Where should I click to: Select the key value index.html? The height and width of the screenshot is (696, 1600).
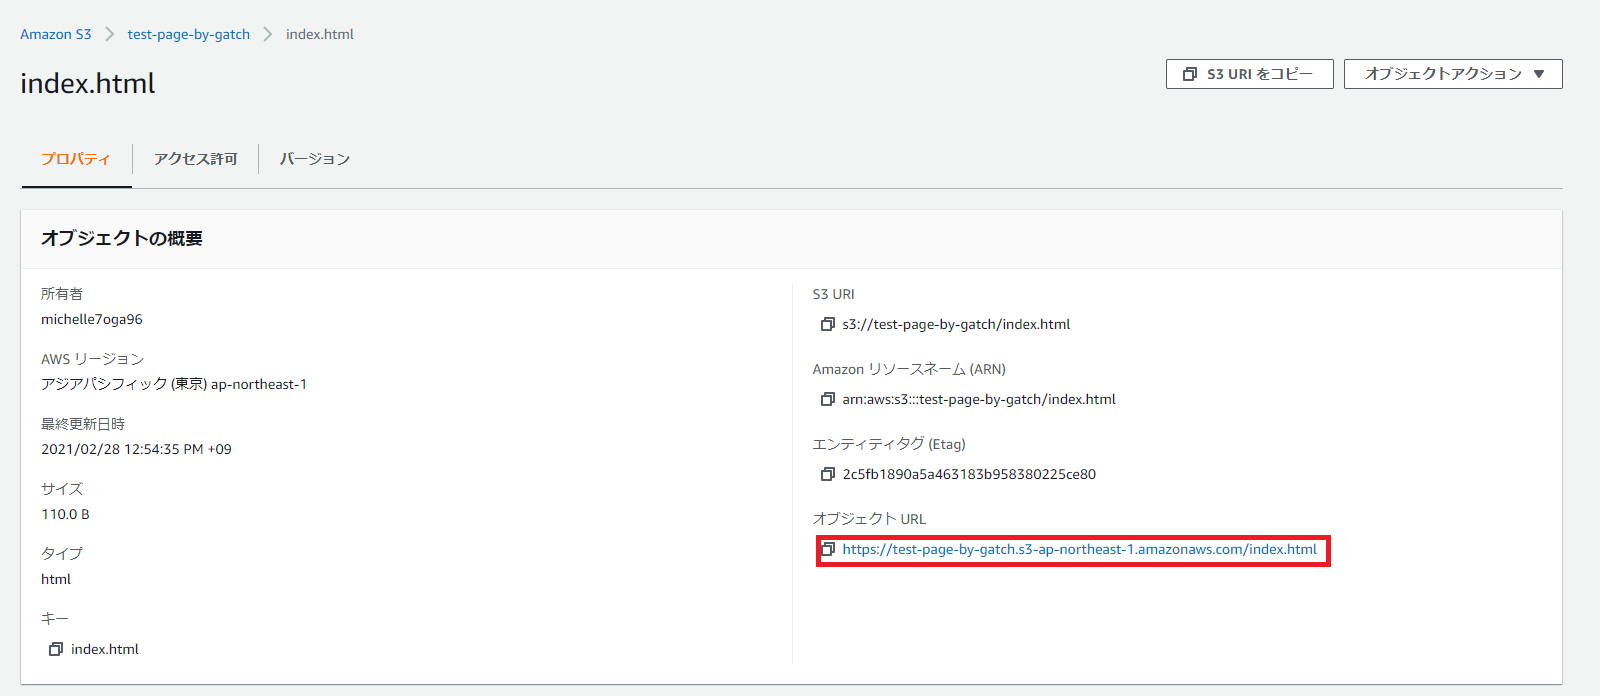point(105,649)
